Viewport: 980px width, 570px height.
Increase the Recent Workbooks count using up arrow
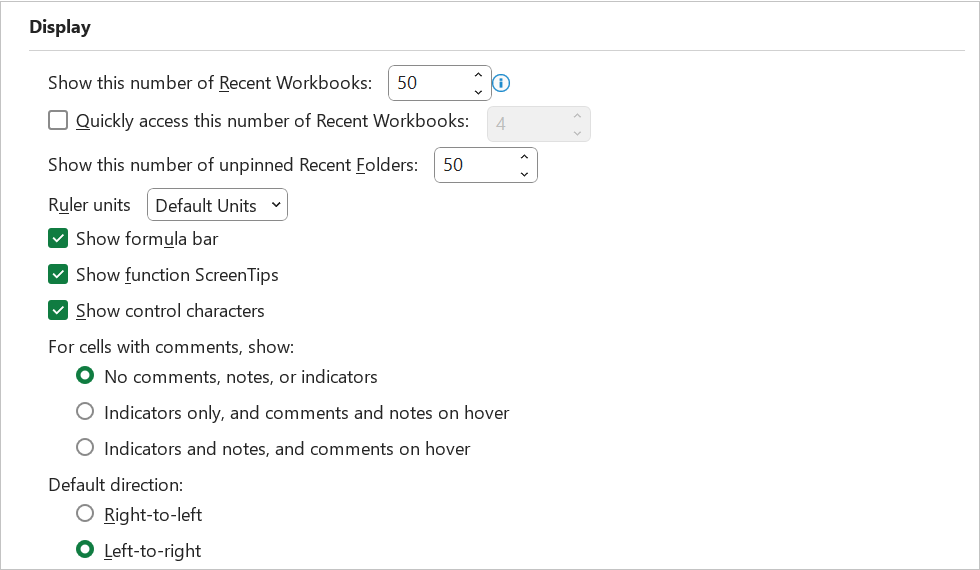[478, 75]
